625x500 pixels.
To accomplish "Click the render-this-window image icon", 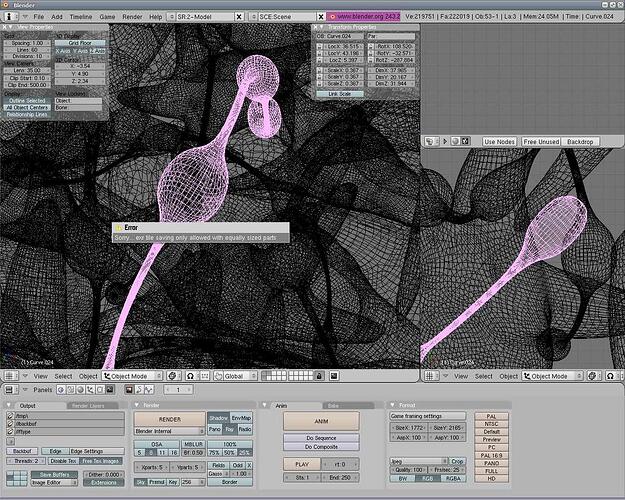I will 334,376.
